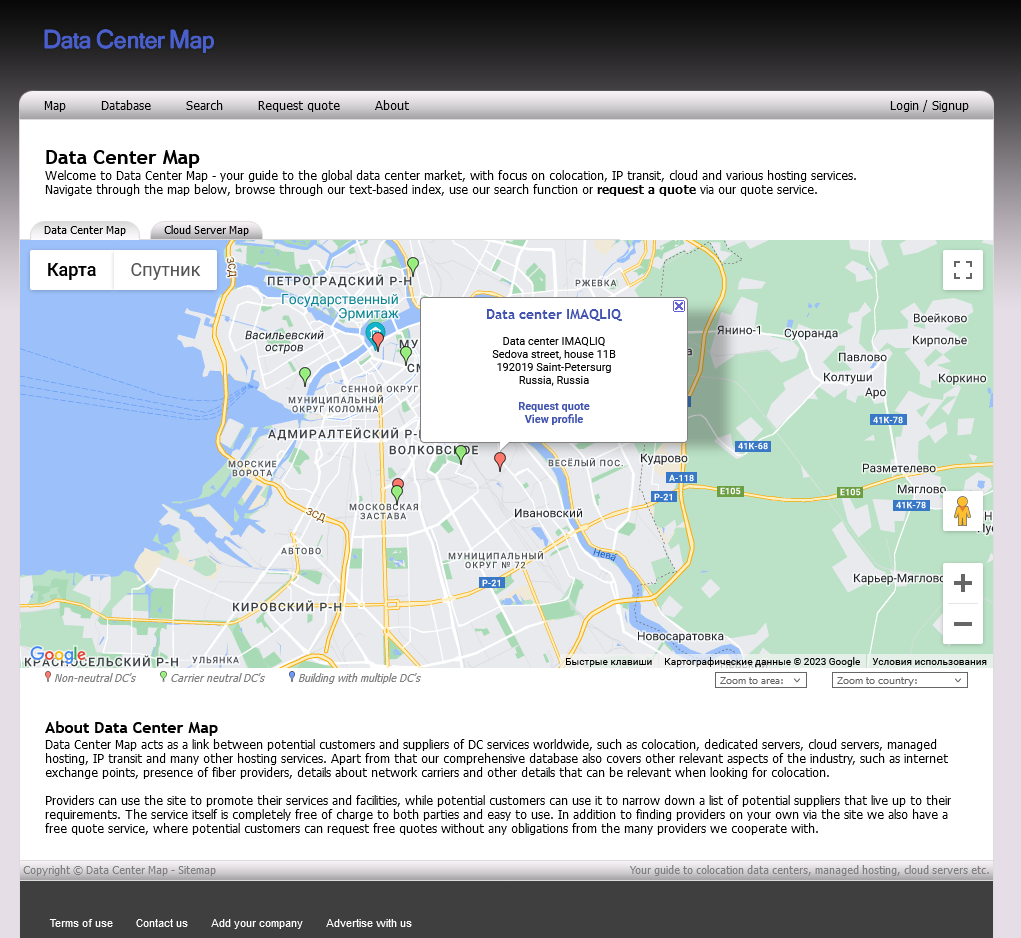Click the Кировский р-н label on the map
The width and height of the screenshot is (1021, 938).
[x=287, y=607]
